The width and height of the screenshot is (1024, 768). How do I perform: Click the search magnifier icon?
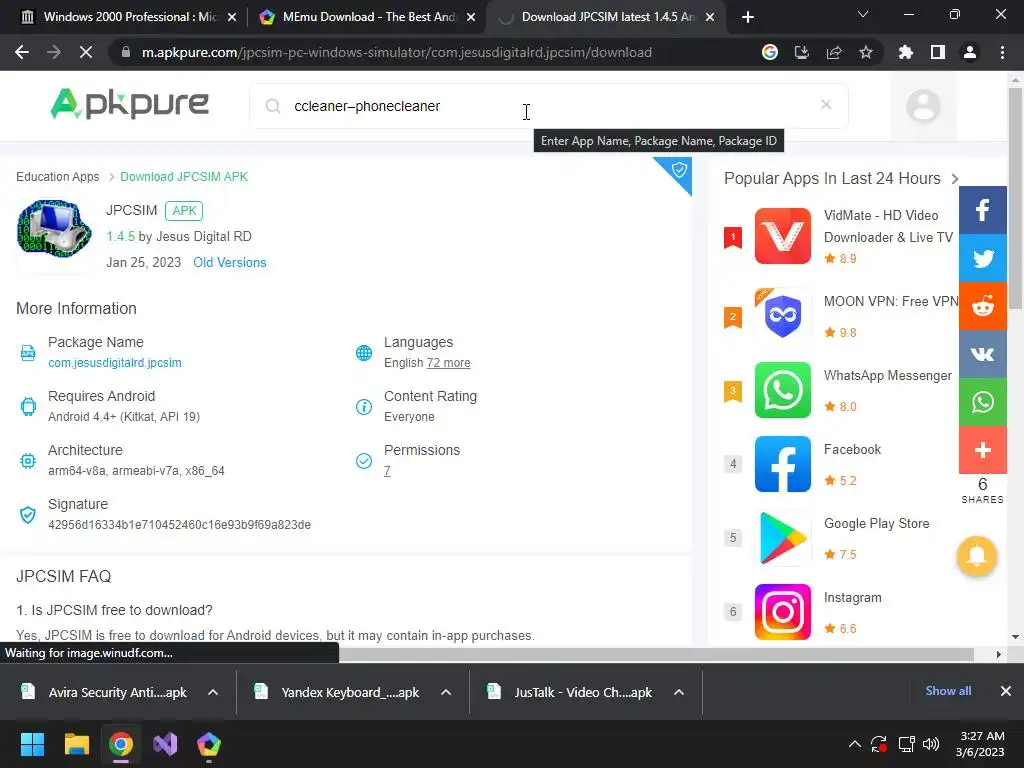[x=273, y=106]
